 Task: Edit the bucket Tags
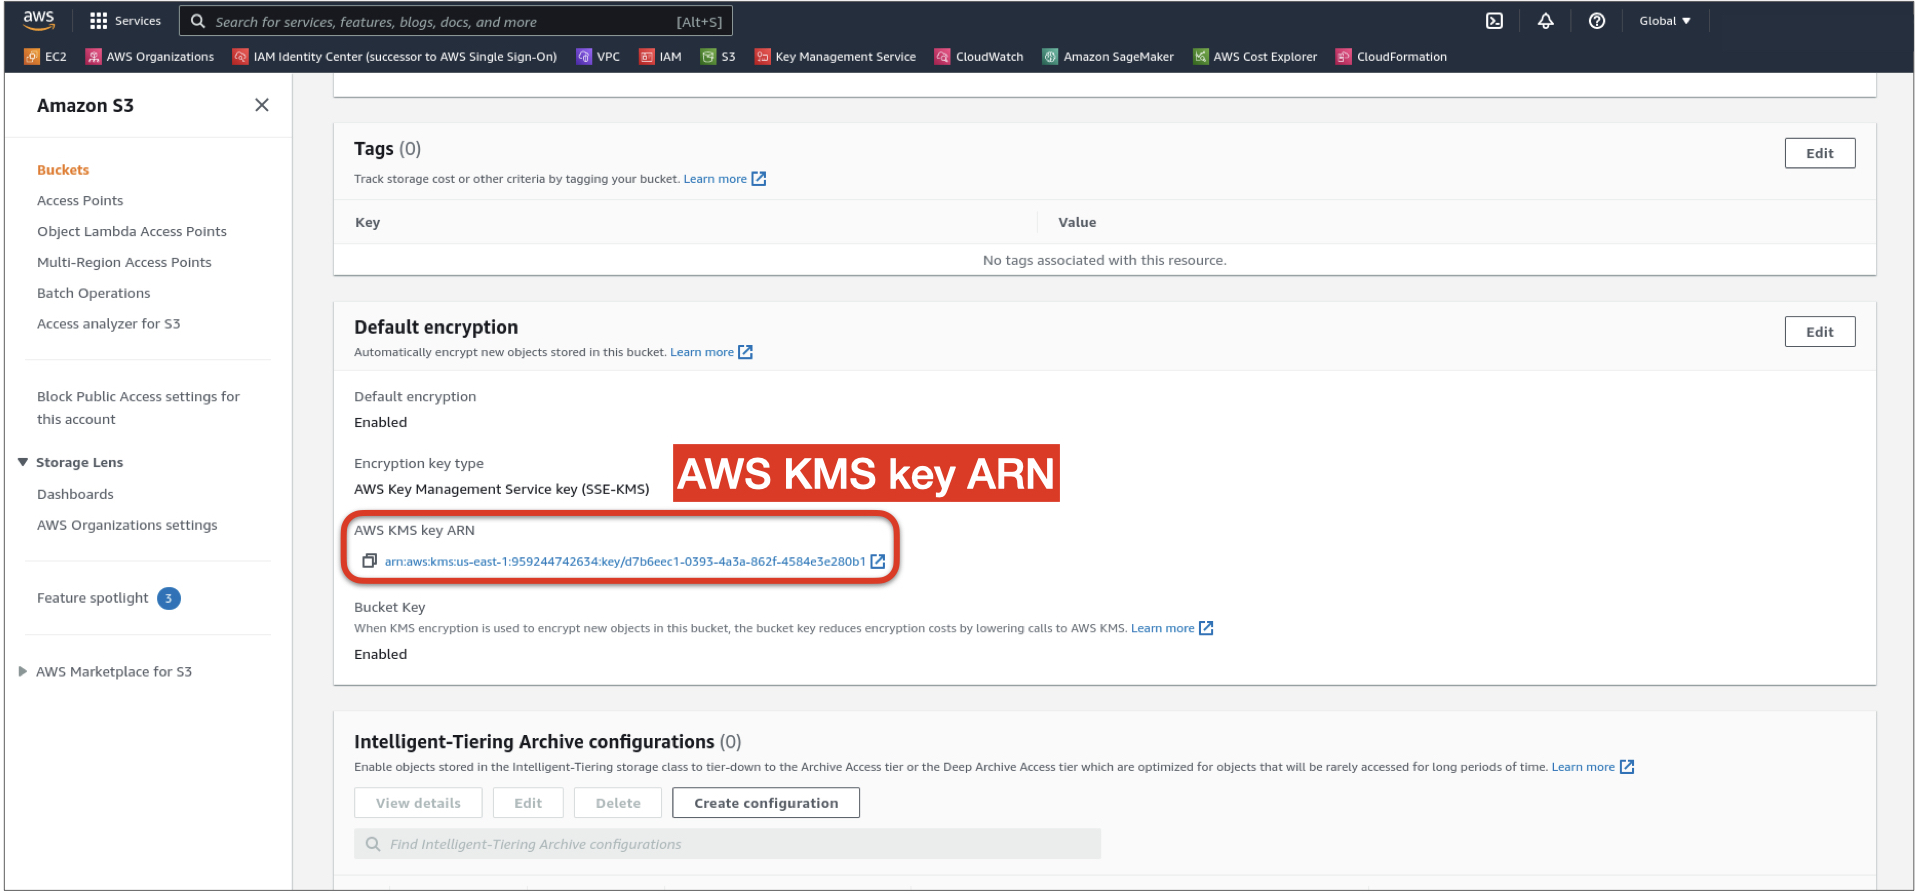click(1819, 153)
